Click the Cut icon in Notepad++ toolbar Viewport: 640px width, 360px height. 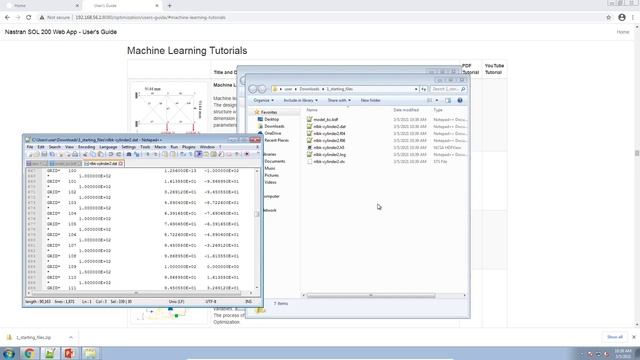click(x=85, y=154)
